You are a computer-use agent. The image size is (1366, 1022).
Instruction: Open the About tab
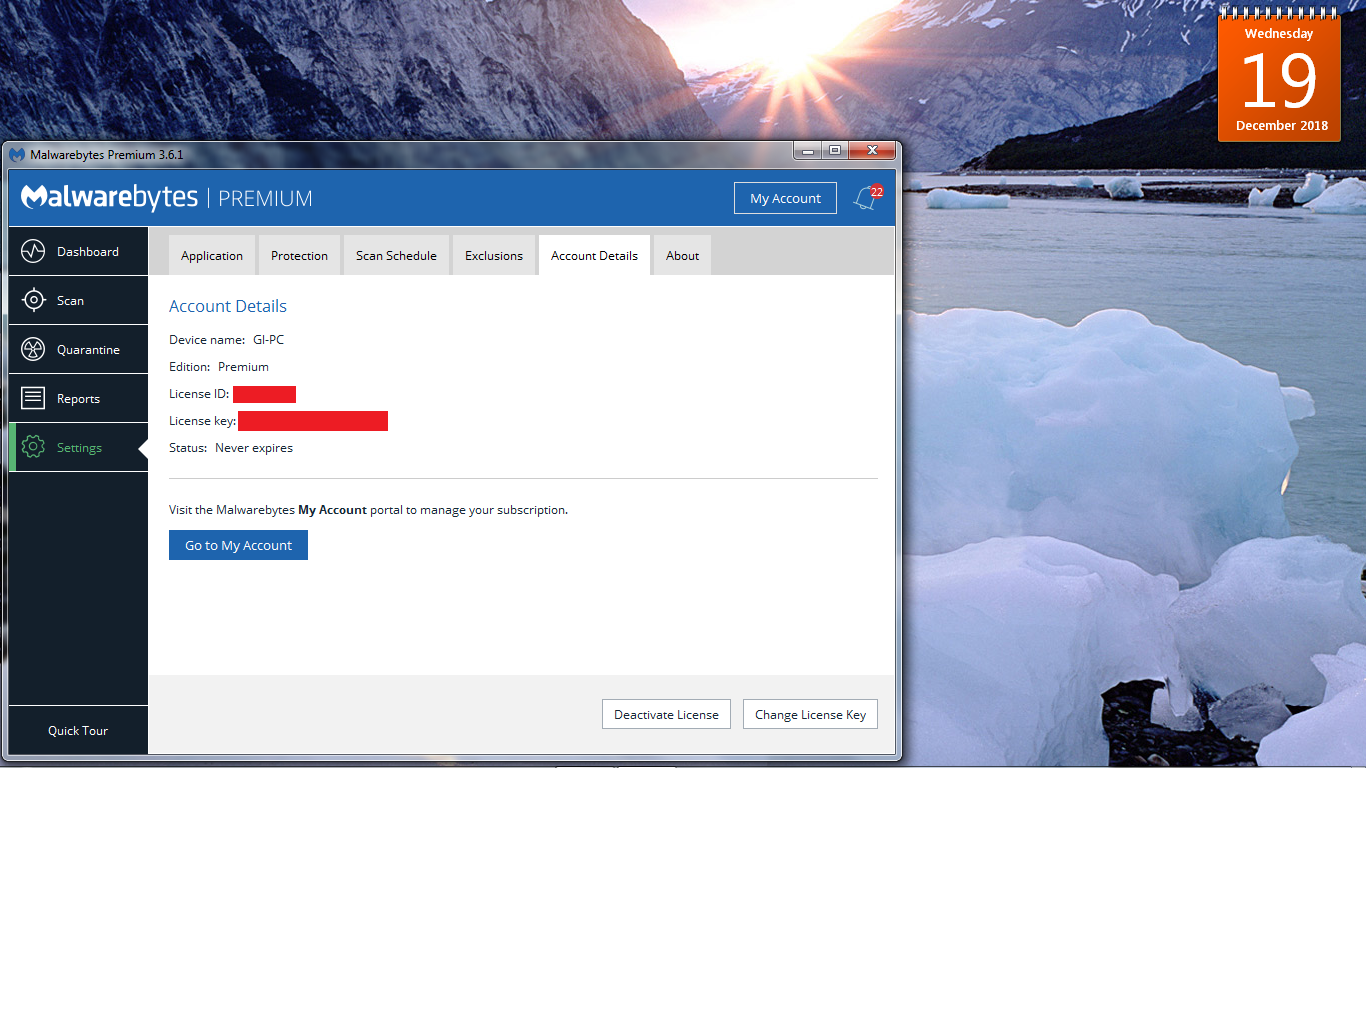click(682, 255)
